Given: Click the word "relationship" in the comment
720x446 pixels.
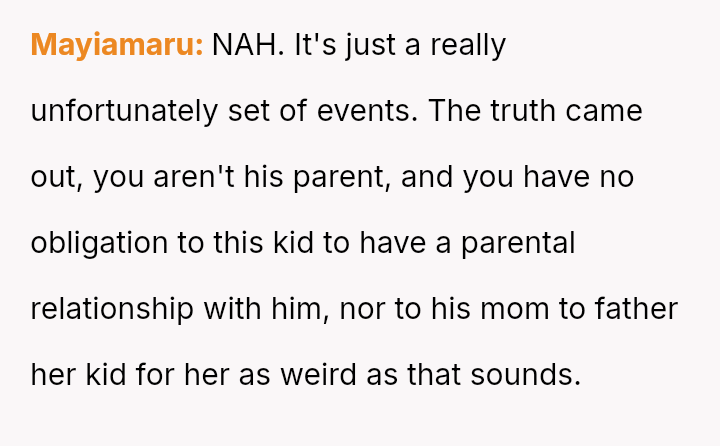Looking at the screenshot, I should pyautogui.click(x=112, y=309).
